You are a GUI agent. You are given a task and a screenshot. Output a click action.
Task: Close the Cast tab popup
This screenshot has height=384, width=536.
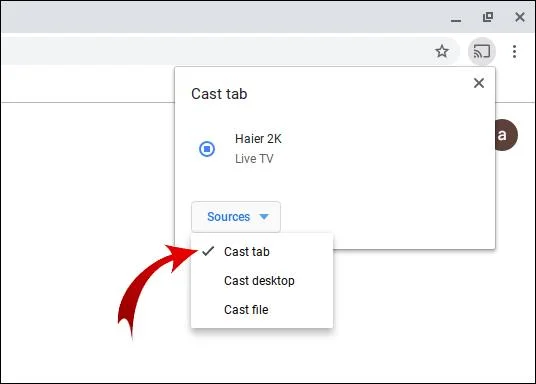coord(479,83)
